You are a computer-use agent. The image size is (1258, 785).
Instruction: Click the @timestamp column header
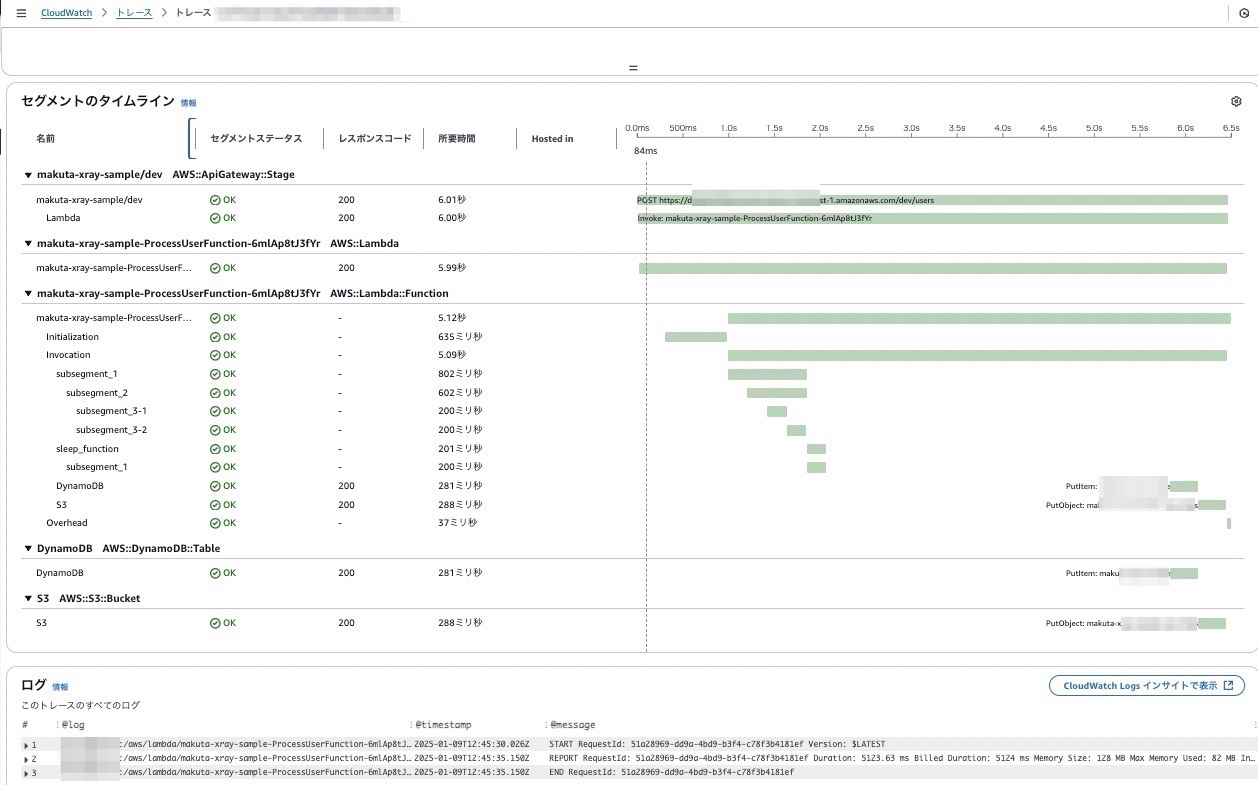[443, 725]
